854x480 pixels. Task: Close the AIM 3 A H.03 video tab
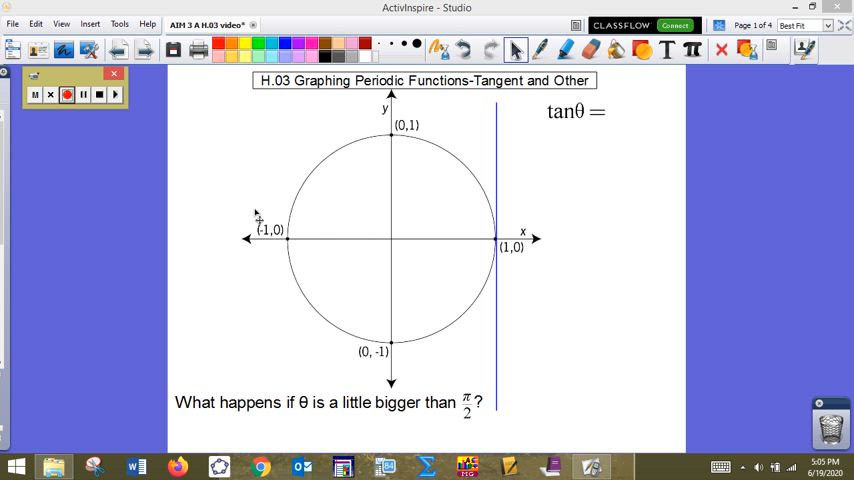pyautogui.click(x=253, y=25)
